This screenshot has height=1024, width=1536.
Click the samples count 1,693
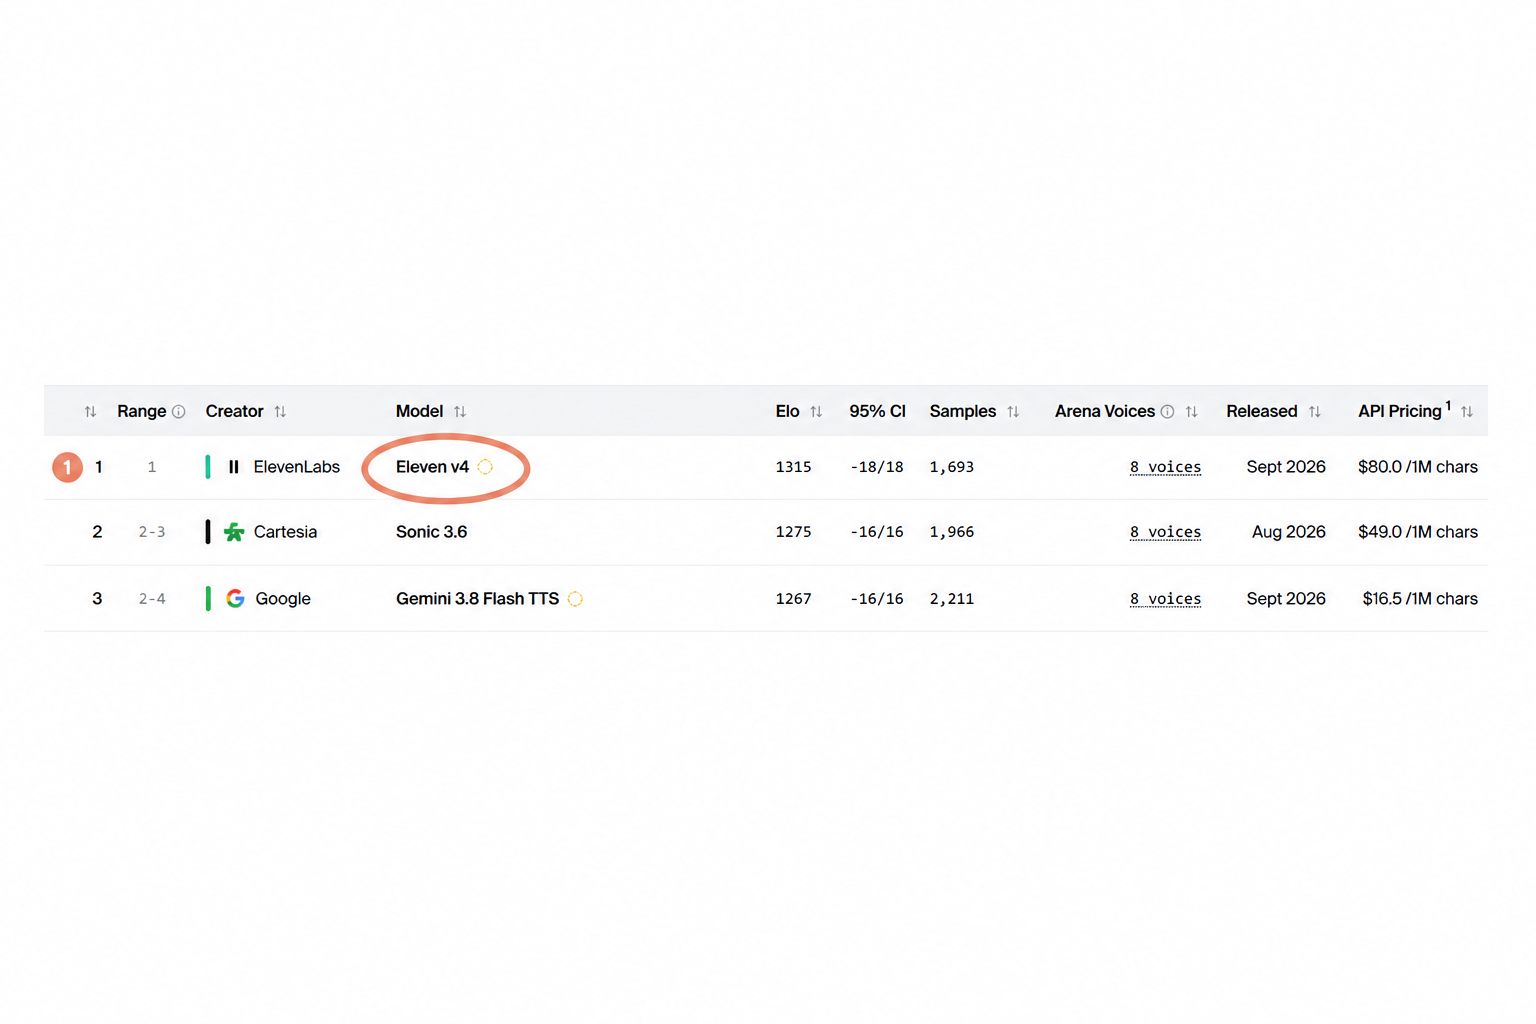[x=951, y=467]
